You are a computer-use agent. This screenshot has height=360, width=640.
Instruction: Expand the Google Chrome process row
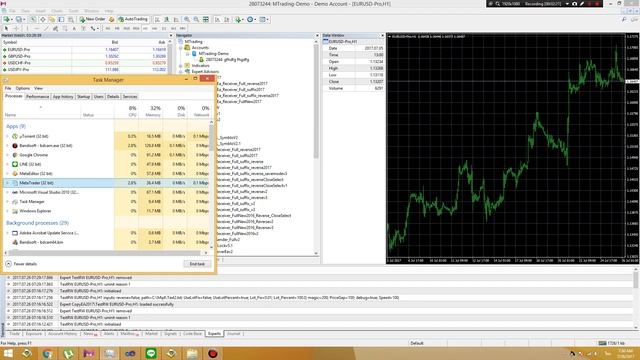click(7, 155)
